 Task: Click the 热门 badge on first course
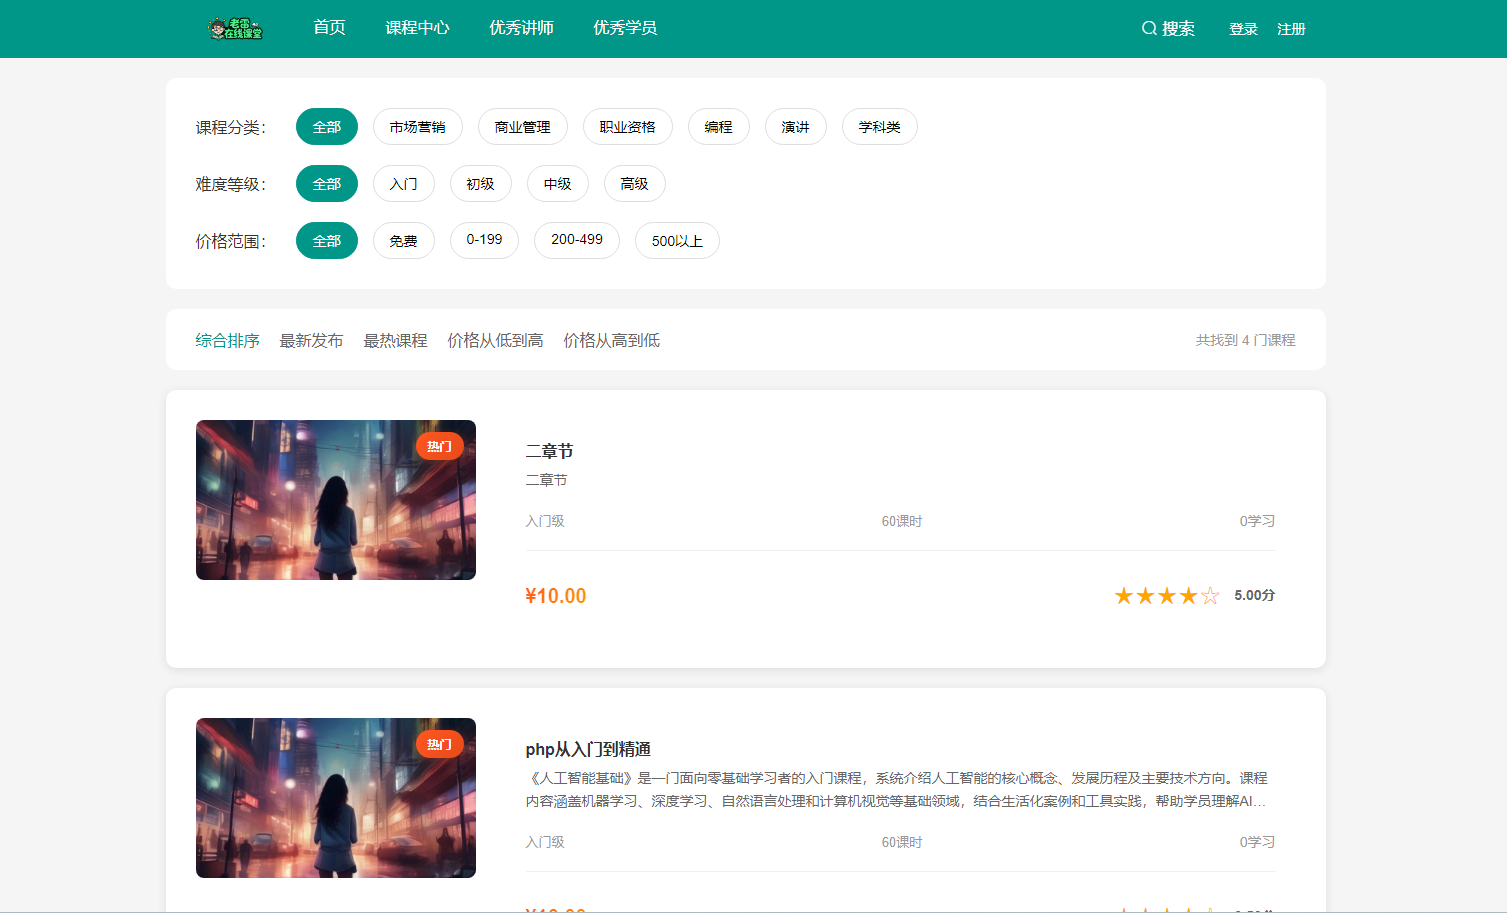pos(440,445)
